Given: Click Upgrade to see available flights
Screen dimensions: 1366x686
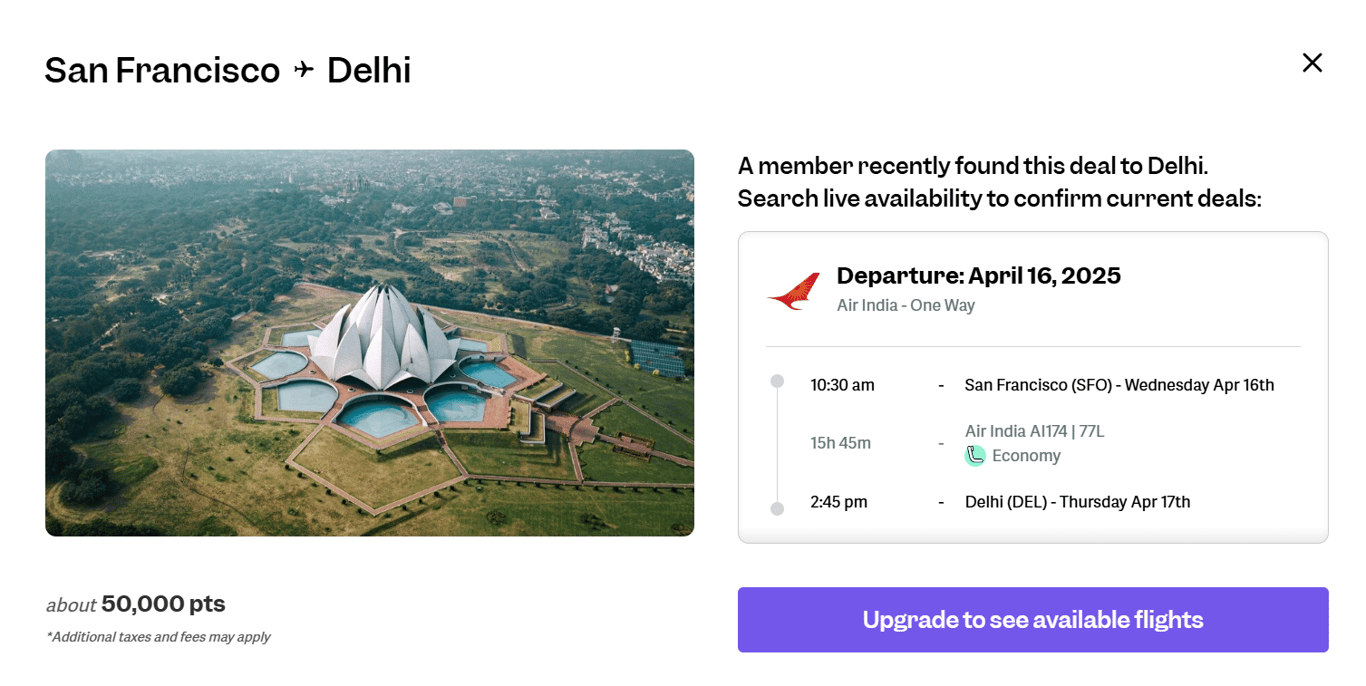Looking at the screenshot, I should (x=1032, y=620).
